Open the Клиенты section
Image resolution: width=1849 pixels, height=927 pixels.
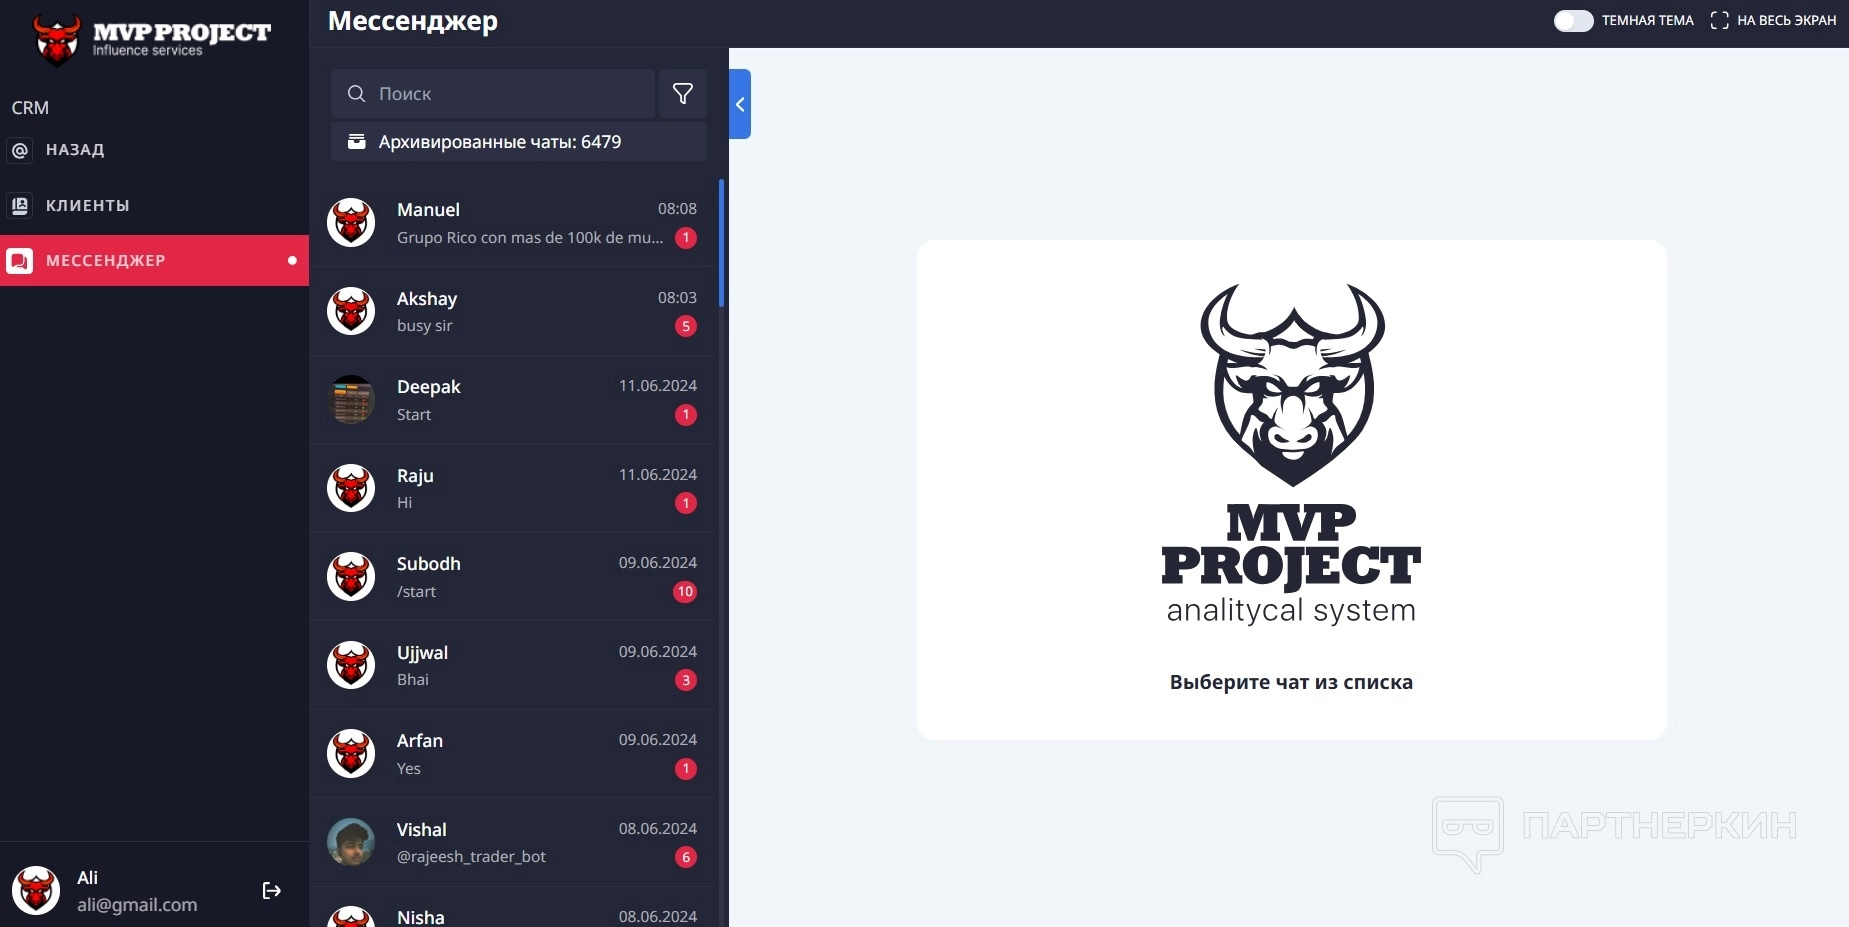[155, 206]
